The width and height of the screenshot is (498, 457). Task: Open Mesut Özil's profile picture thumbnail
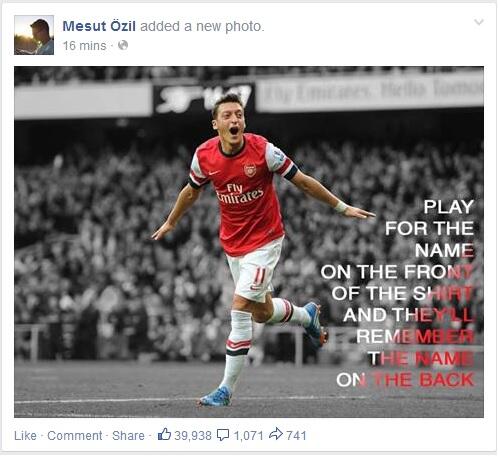[x=34, y=35]
